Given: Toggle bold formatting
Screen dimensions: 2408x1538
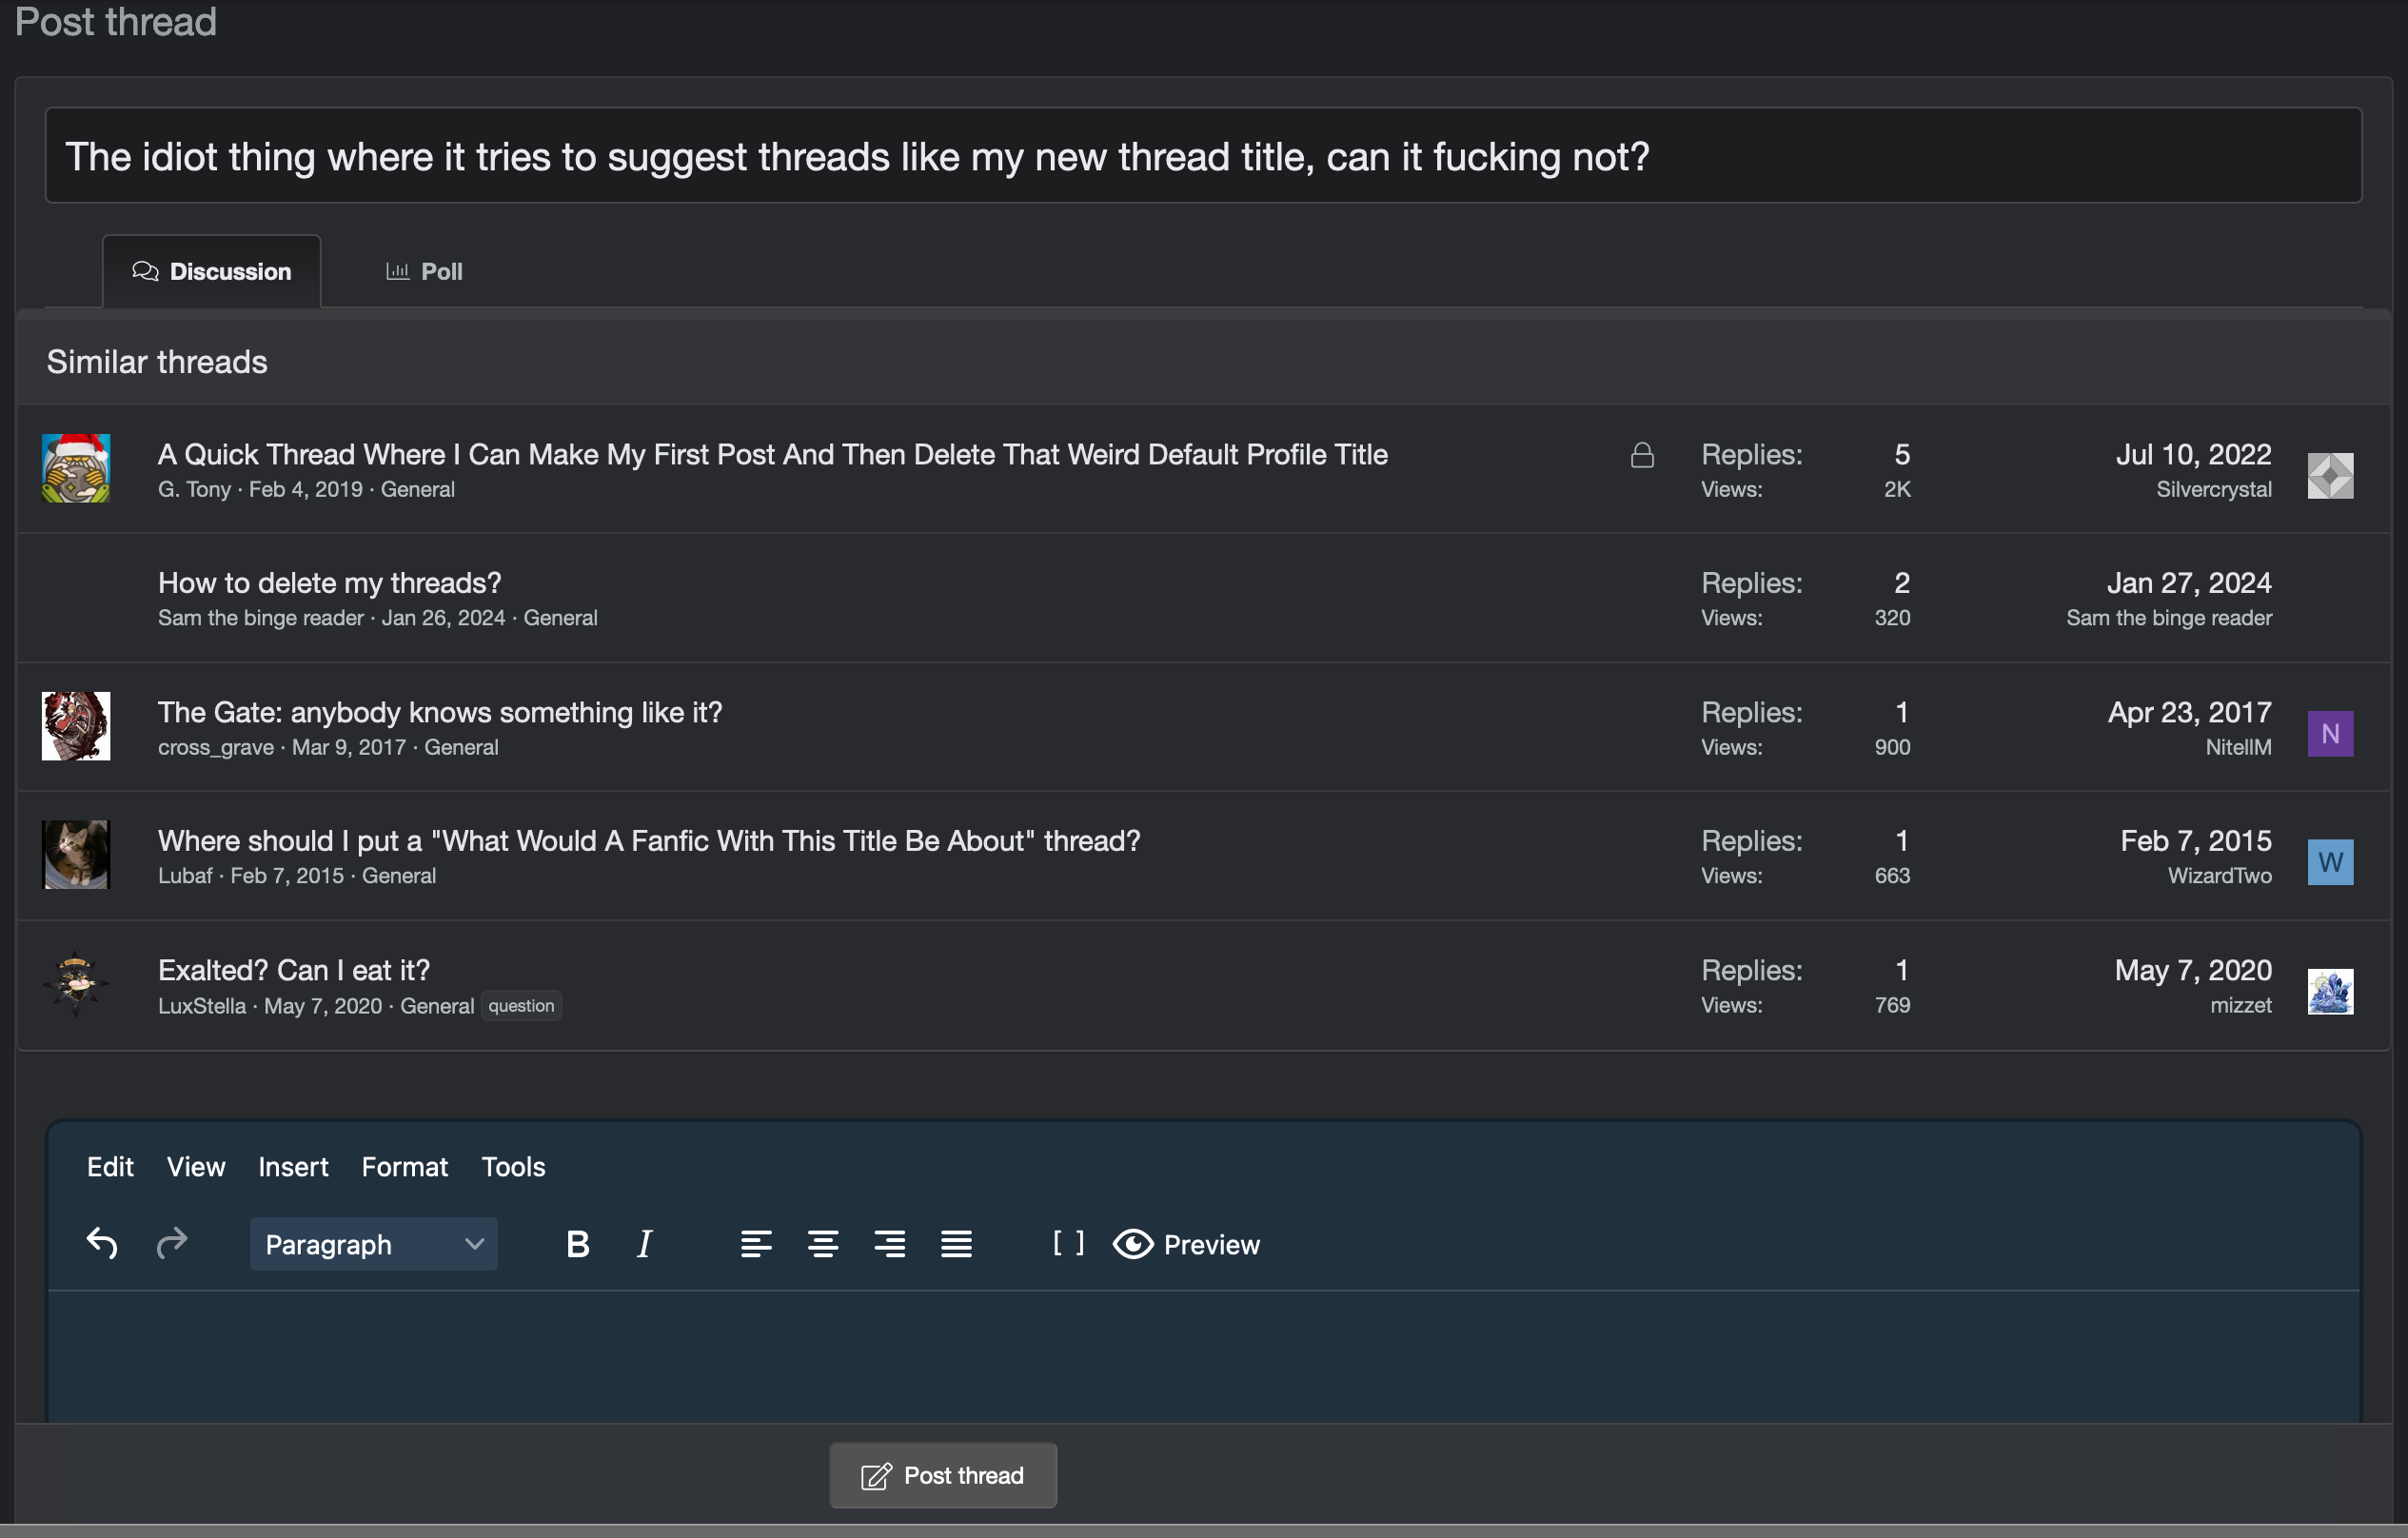Looking at the screenshot, I should point(577,1244).
